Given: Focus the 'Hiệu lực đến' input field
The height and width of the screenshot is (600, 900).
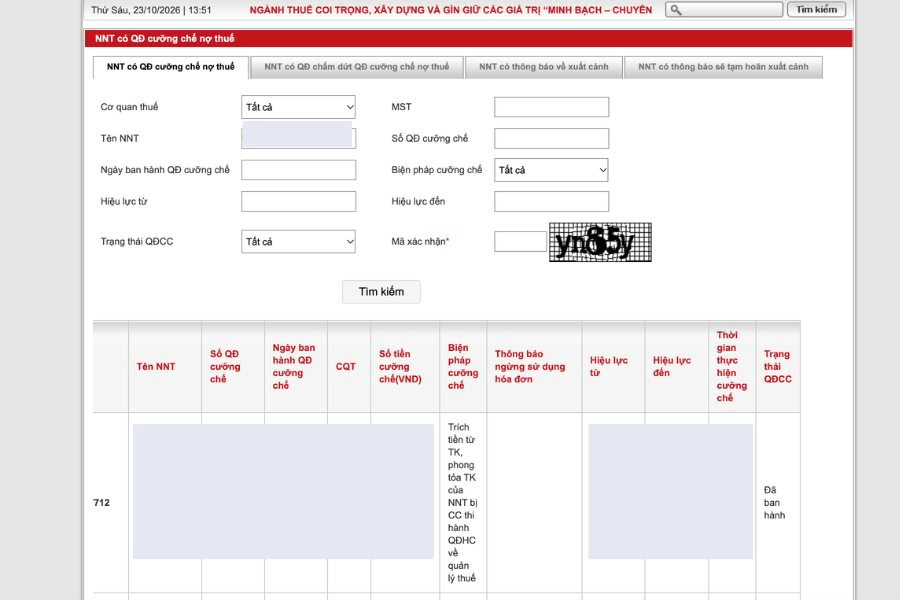Looking at the screenshot, I should (552, 202).
